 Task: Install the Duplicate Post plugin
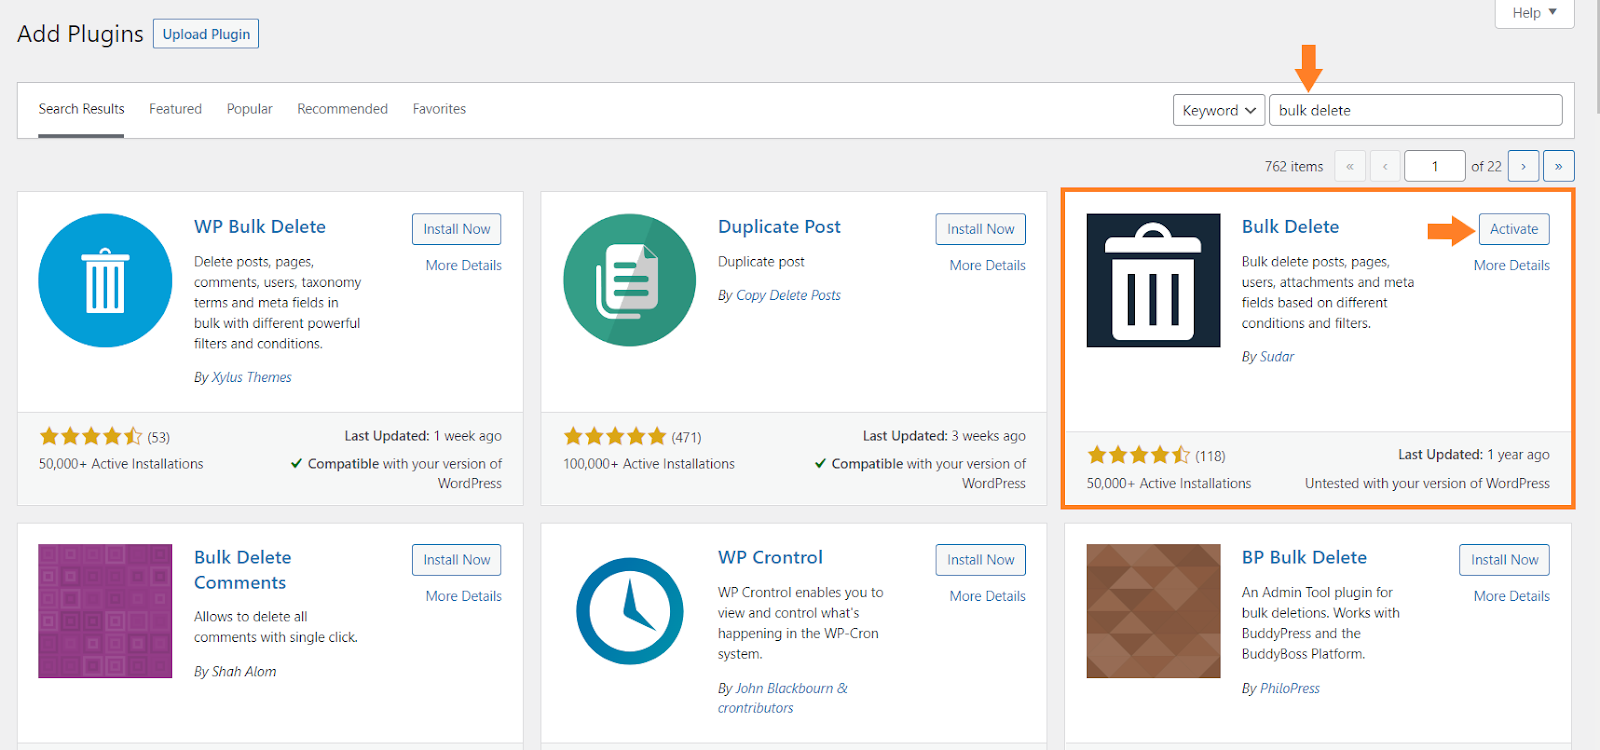click(x=980, y=229)
